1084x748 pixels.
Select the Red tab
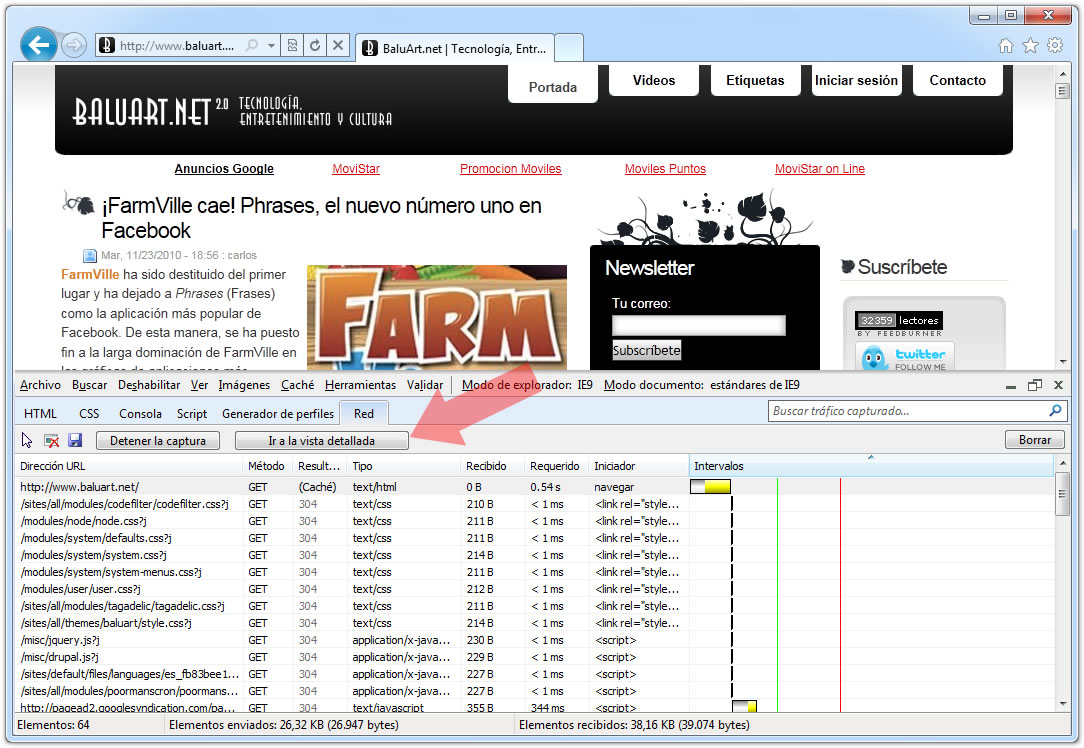click(x=364, y=413)
